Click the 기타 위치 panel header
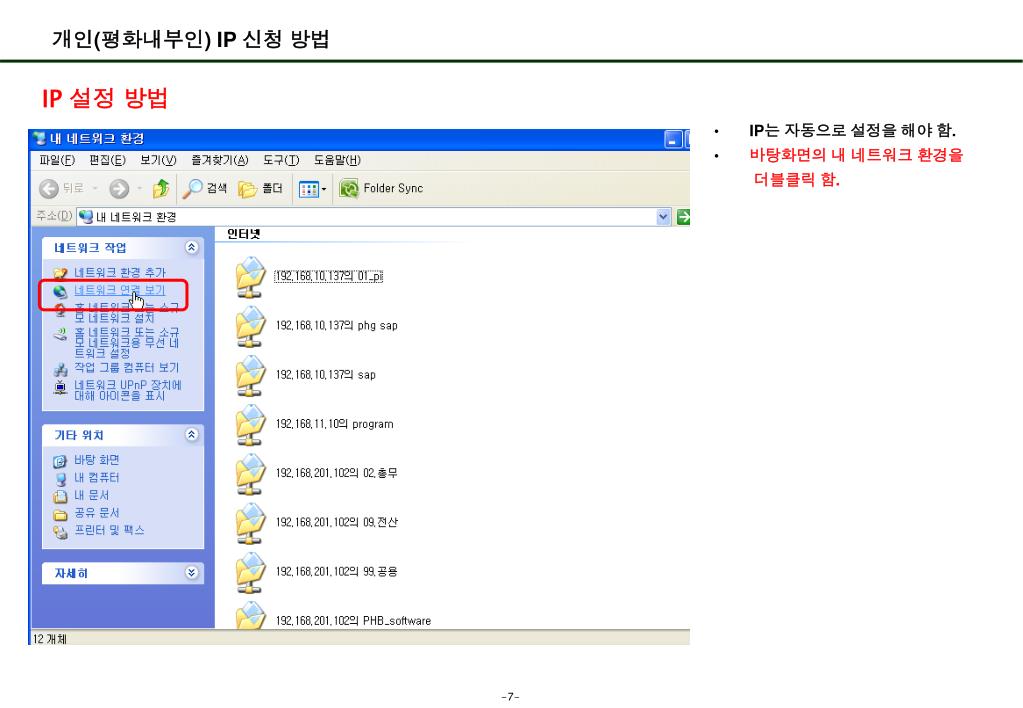The width and height of the screenshot is (1023, 708). [123, 435]
